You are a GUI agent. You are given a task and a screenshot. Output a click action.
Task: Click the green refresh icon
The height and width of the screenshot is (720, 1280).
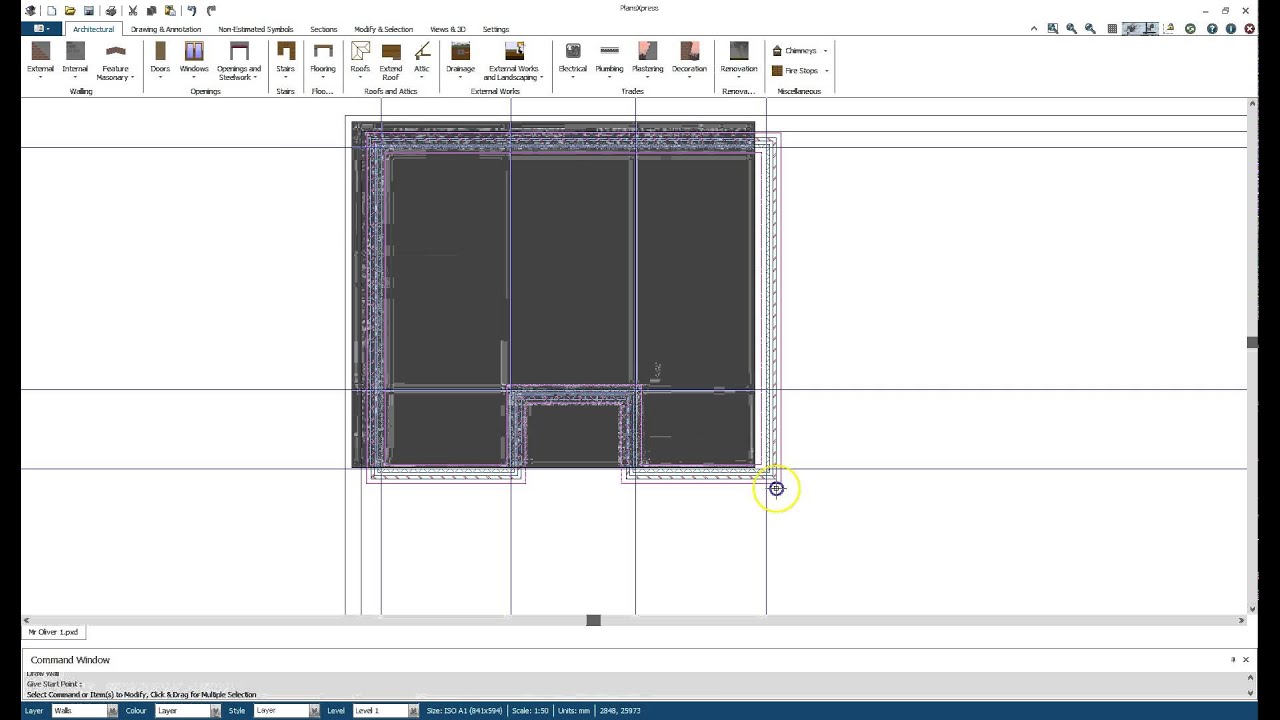click(1190, 29)
